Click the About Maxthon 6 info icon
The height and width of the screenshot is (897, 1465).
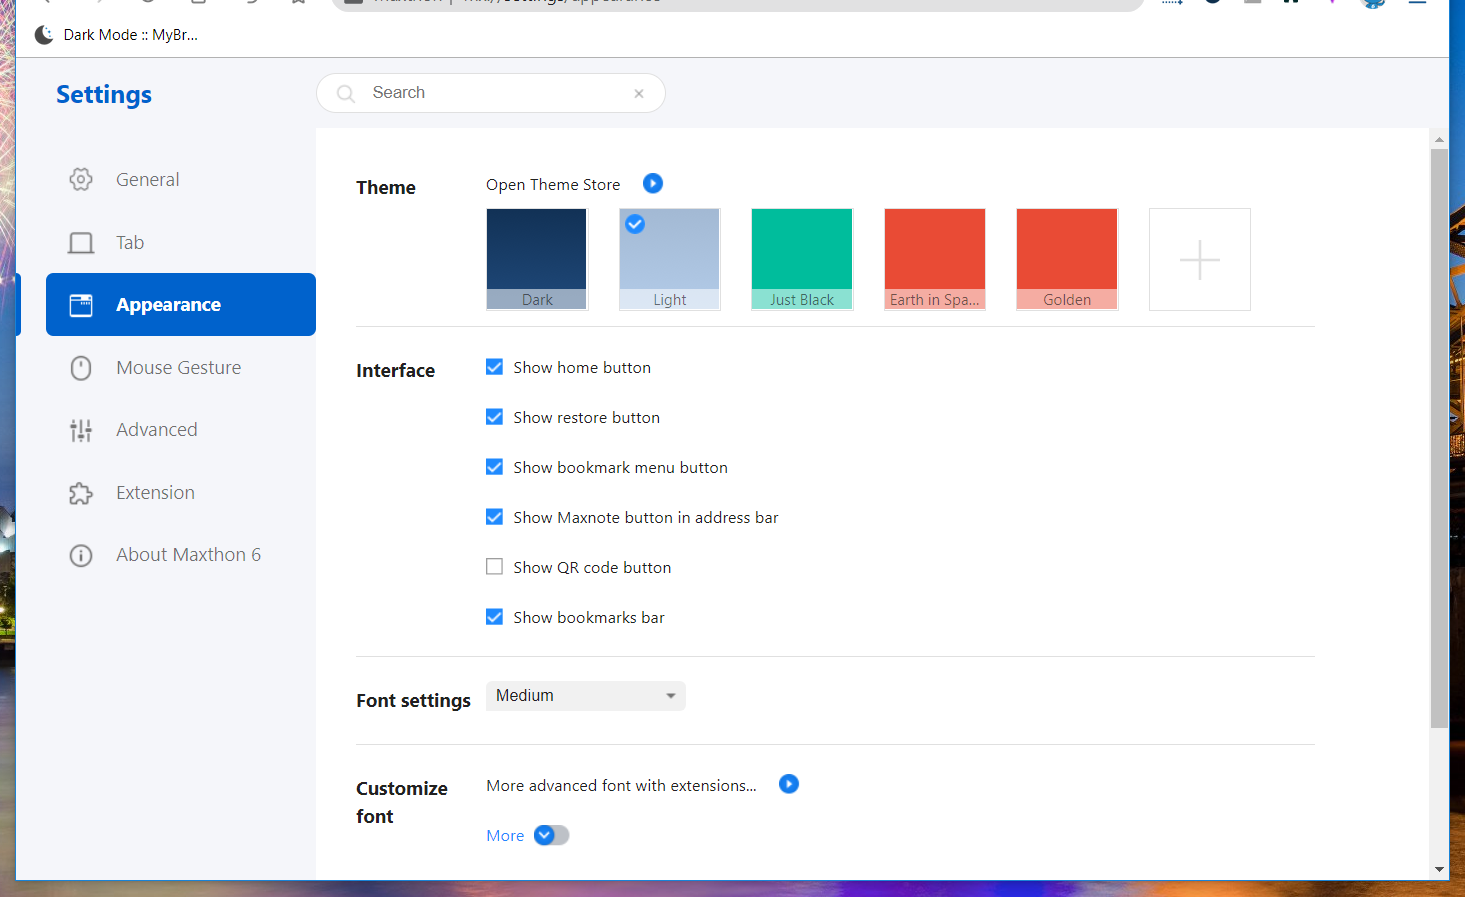[x=80, y=555]
